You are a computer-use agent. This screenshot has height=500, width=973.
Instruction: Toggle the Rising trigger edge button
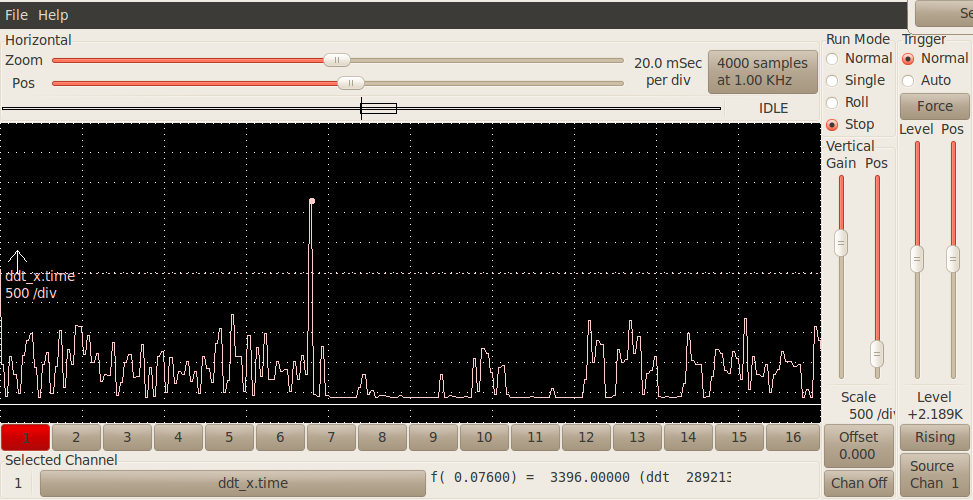coord(934,437)
